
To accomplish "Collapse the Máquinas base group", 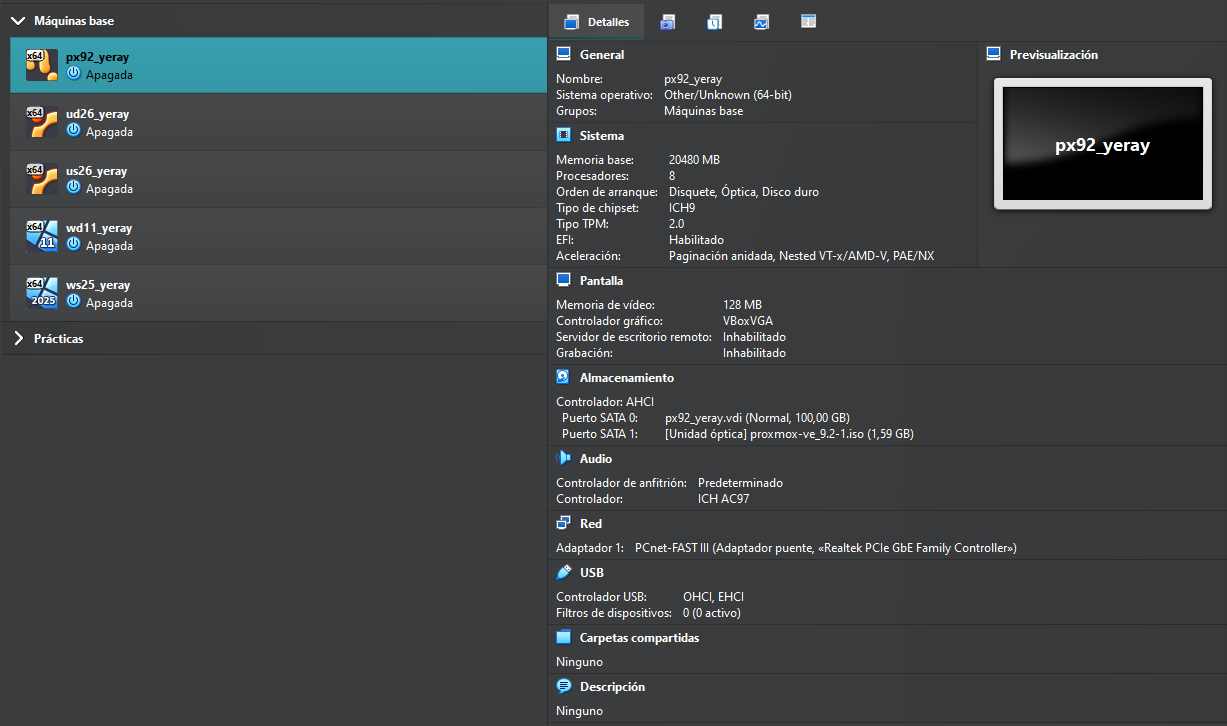I will (x=18, y=20).
